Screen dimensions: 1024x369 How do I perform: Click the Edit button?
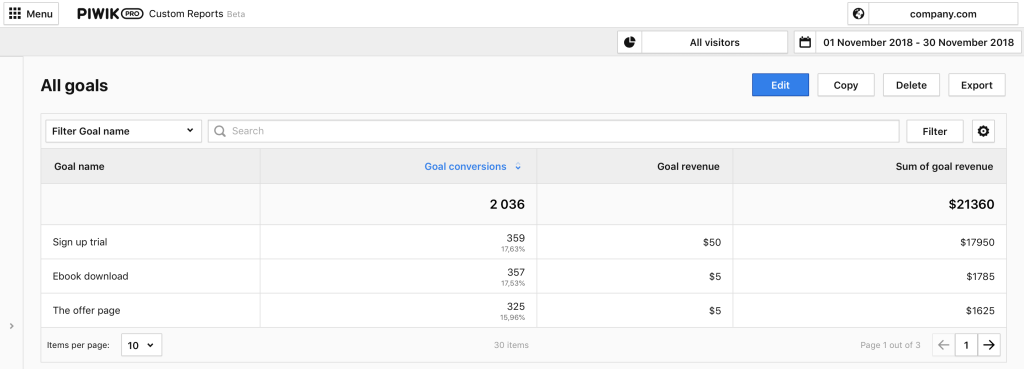click(780, 85)
